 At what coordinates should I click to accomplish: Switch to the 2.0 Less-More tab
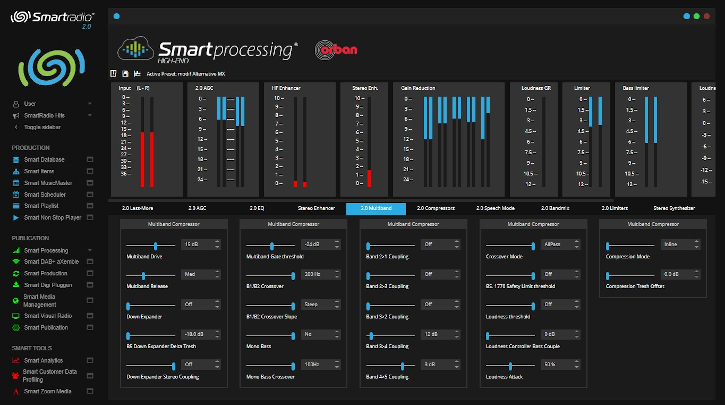(x=137, y=208)
